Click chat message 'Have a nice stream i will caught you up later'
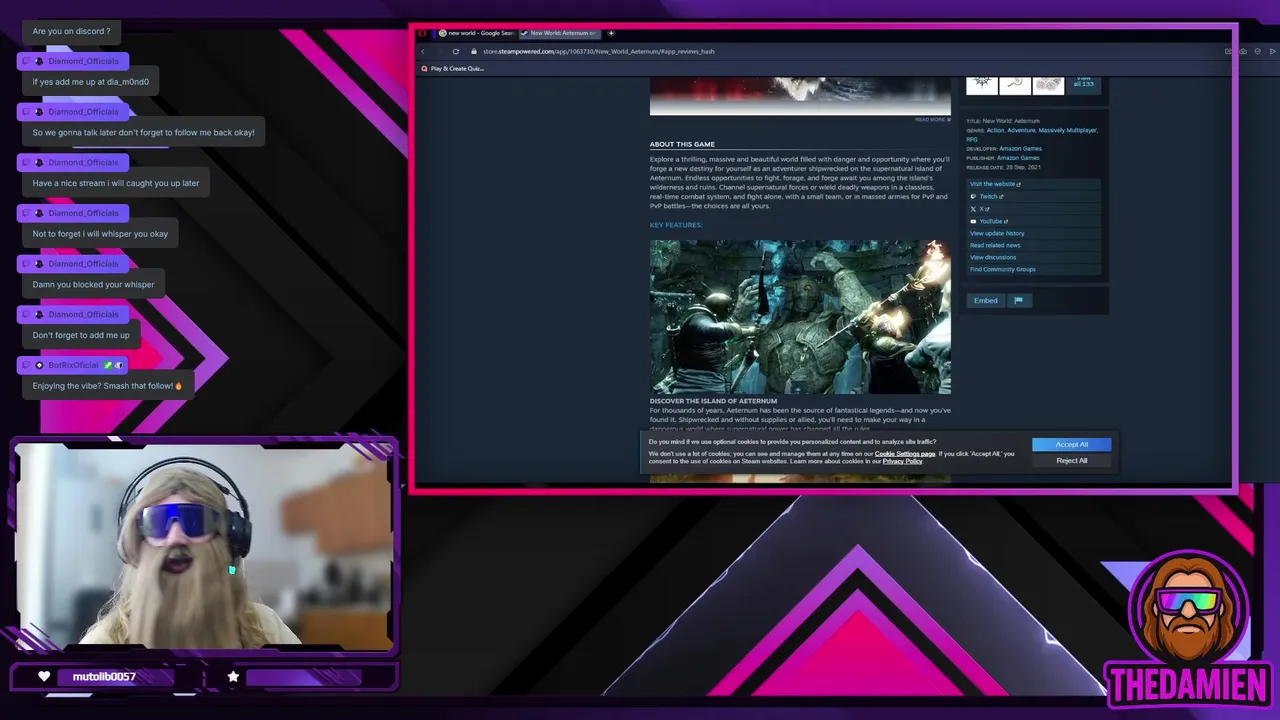This screenshot has width=1280, height=720. pos(116,183)
